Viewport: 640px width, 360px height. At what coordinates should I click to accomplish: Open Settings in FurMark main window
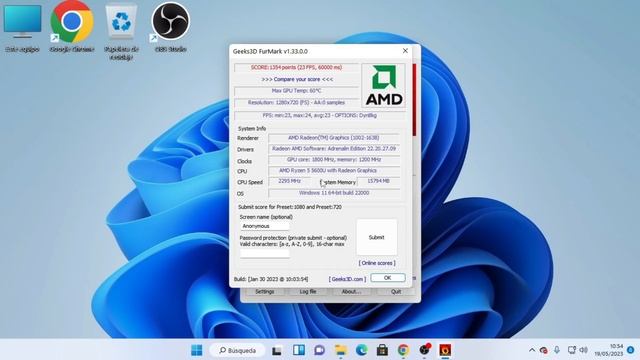point(264,292)
